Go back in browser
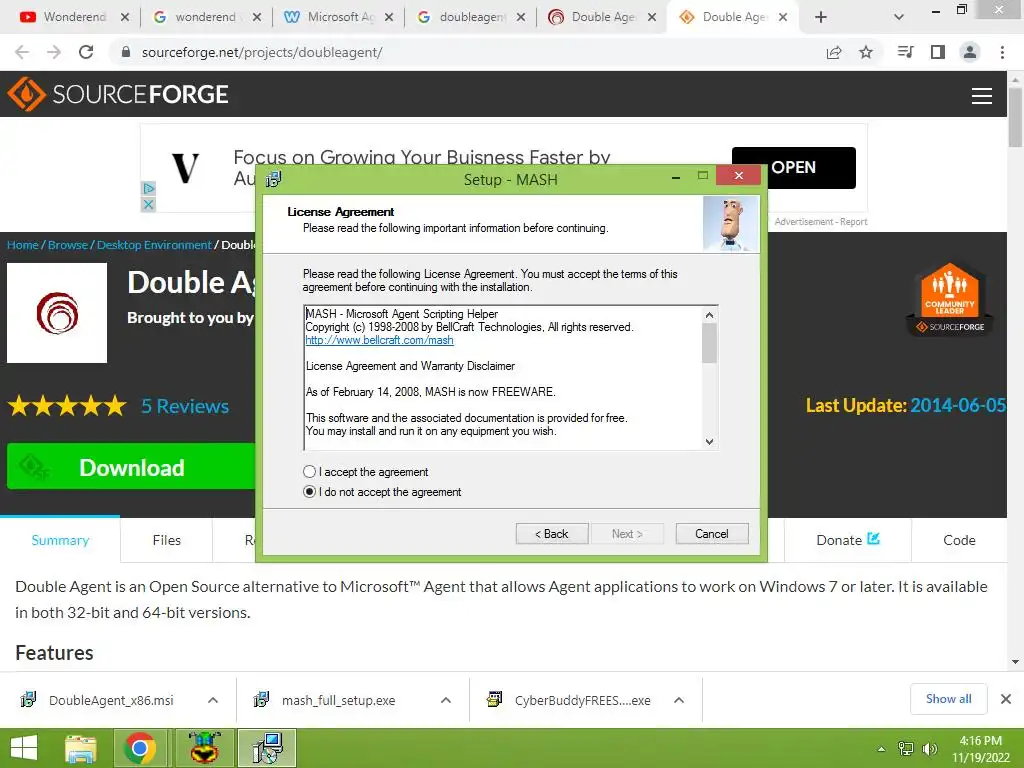The width and height of the screenshot is (1024, 768). [x=22, y=52]
